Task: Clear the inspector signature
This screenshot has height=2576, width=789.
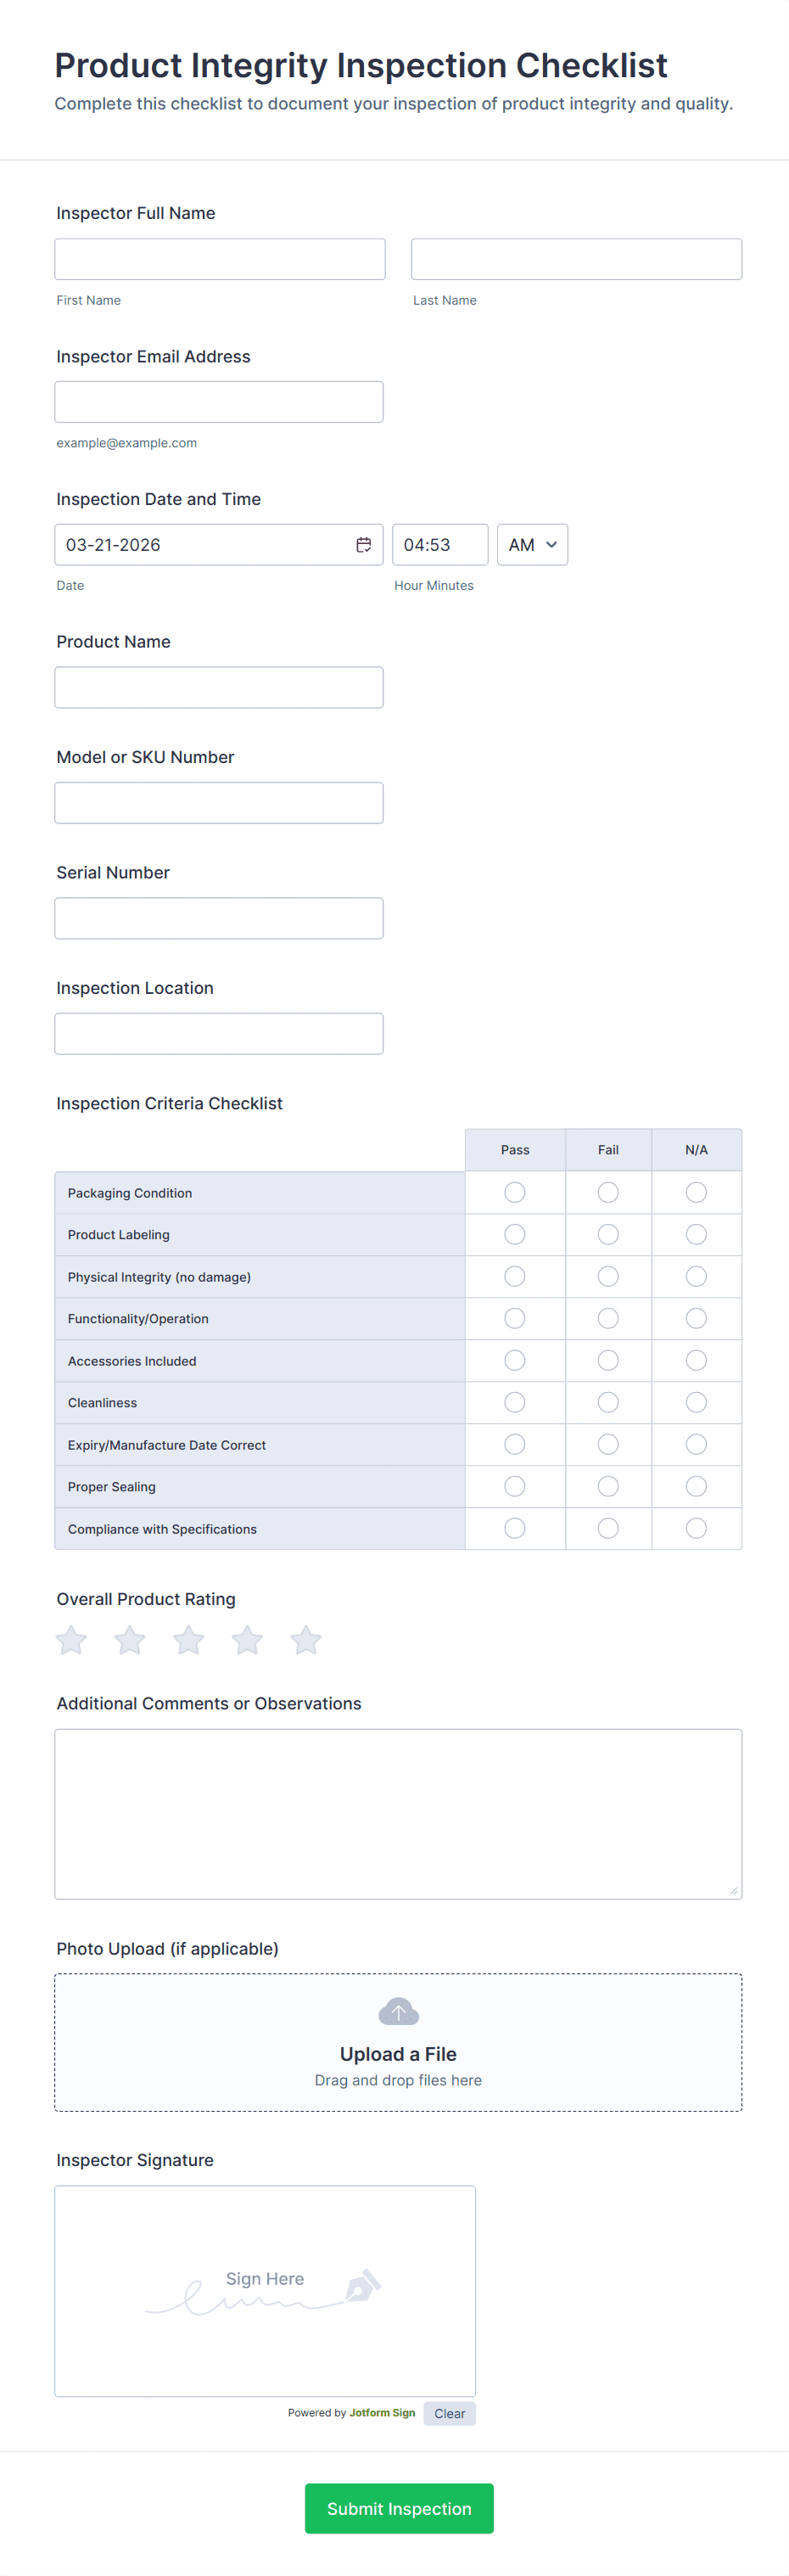Action: pos(449,2413)
